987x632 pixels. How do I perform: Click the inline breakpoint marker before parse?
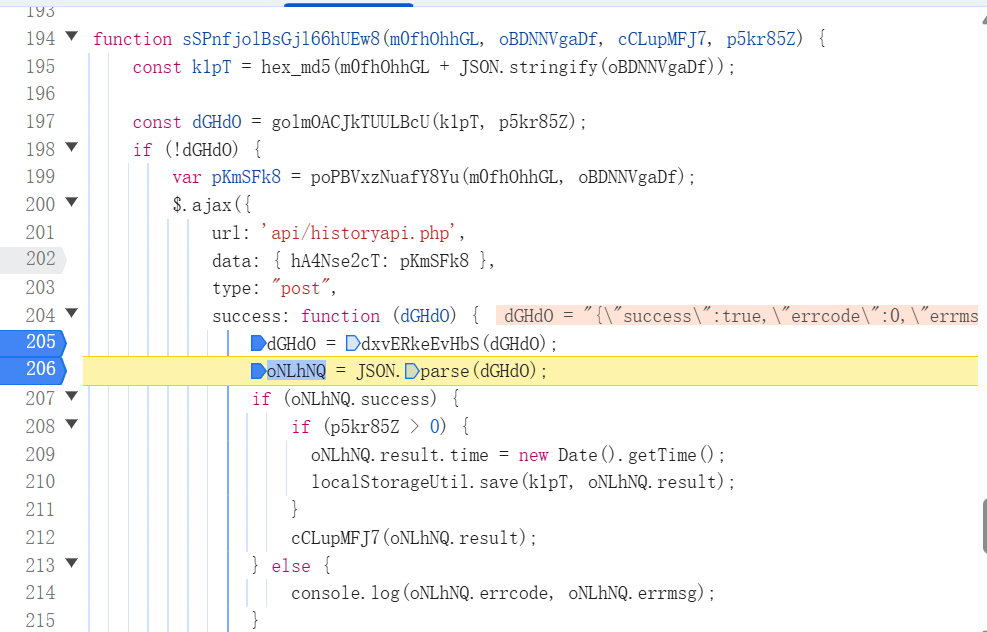click(x=412, y=371)
